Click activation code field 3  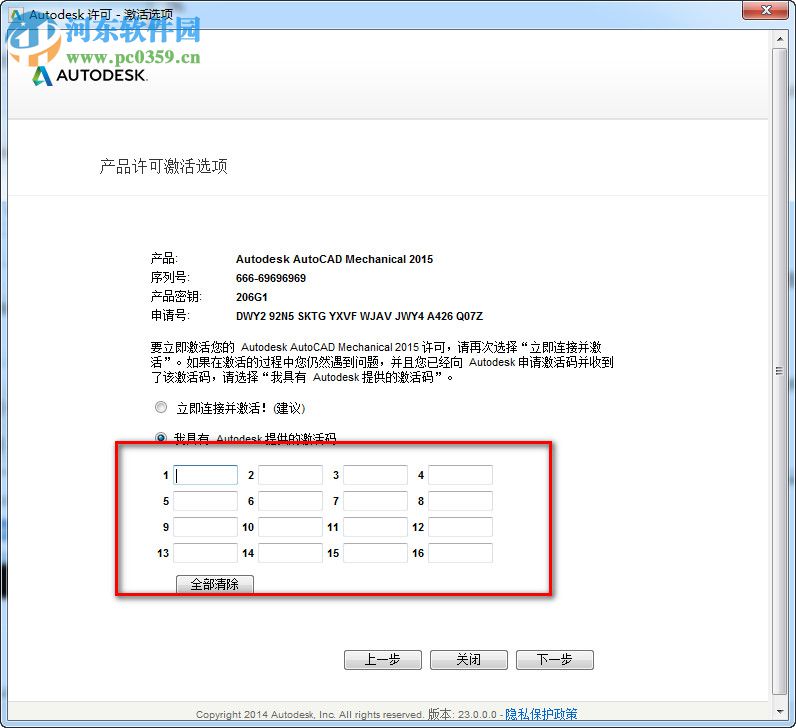point(375,475)
